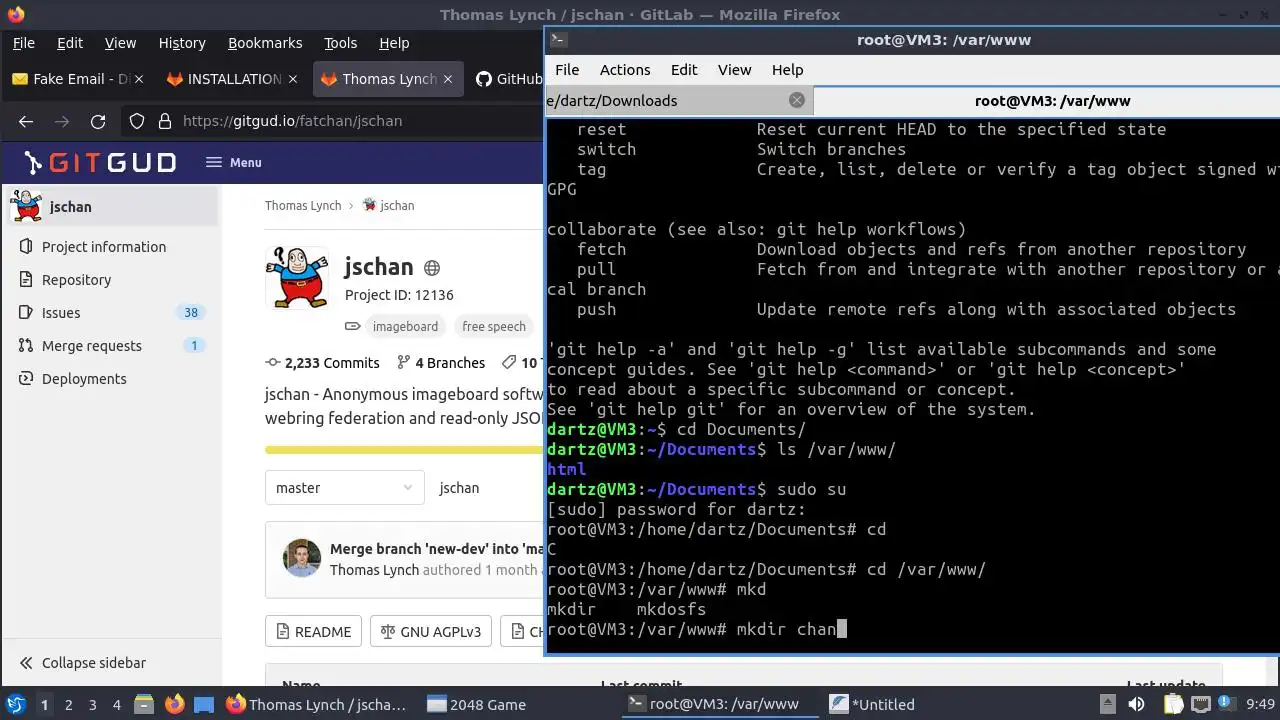Open Issues in the sidebar
The width and height of the screenshot is (1280, 720).
(60, 313)
